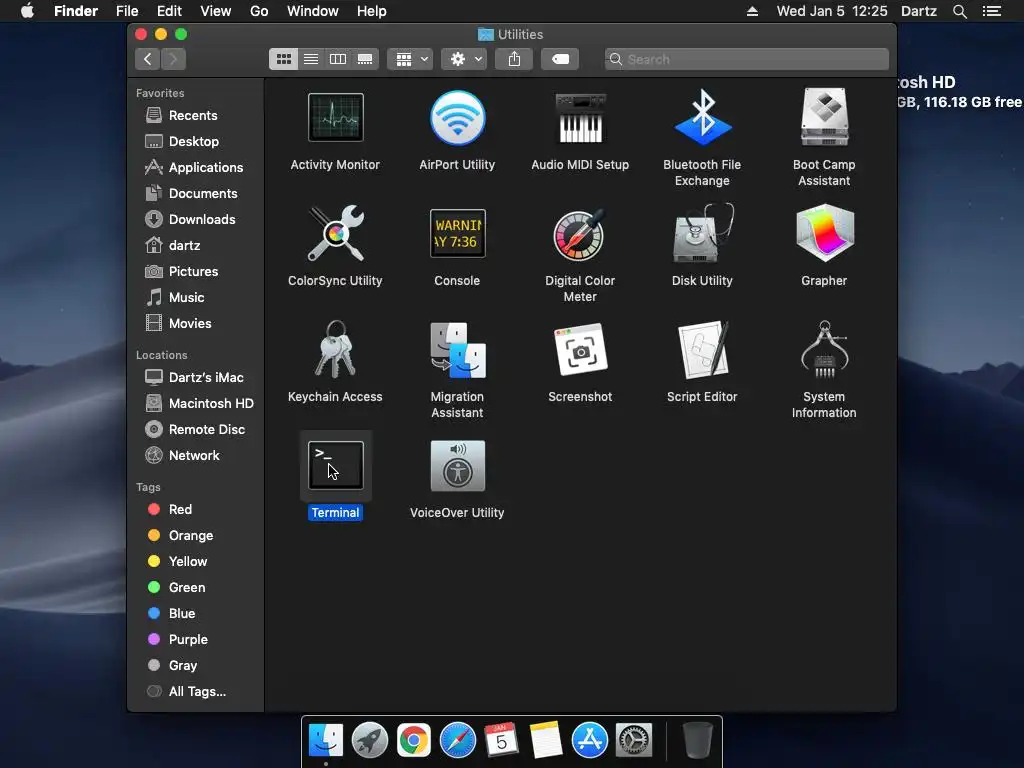Select the System Information icon
Screen dimensions: 1024x768
(x=824, y=349)
